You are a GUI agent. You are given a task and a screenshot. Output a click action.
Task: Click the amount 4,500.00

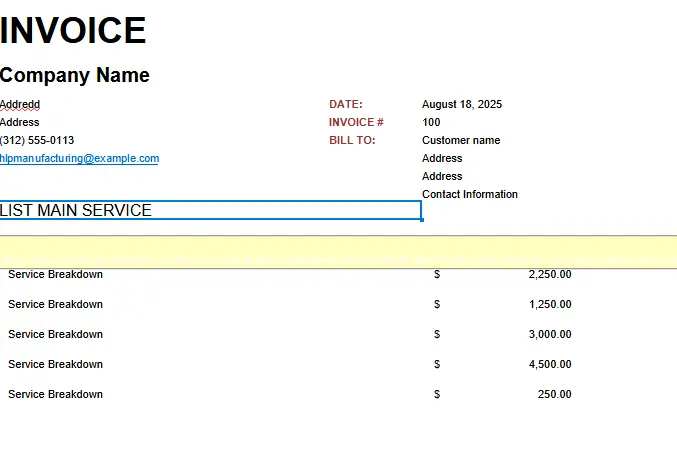point(550,364)
